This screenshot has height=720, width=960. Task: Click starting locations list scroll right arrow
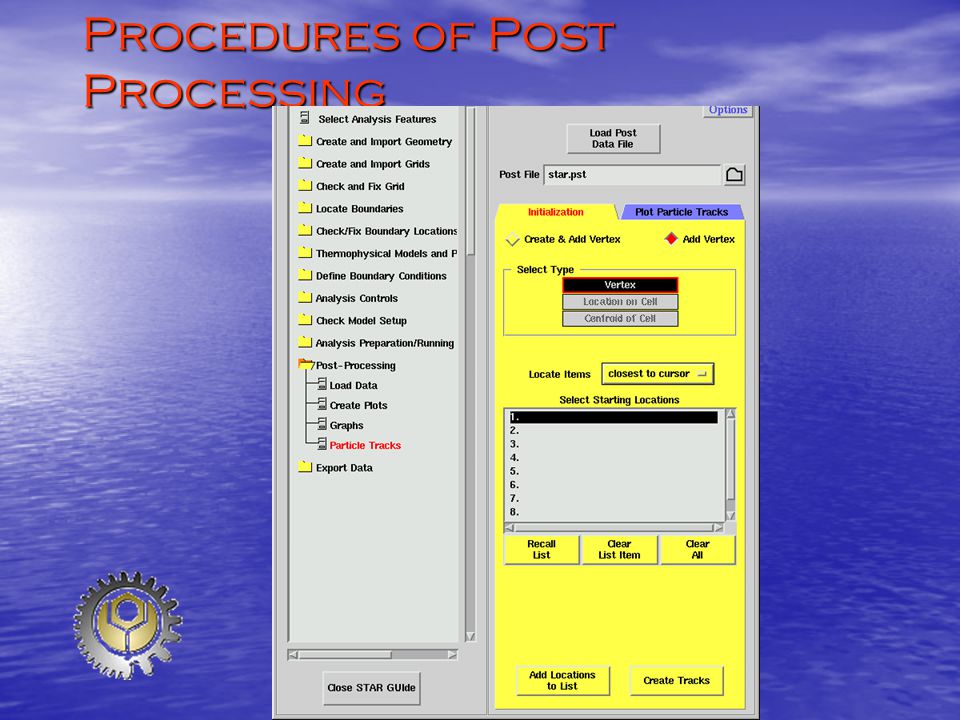click(x=718, y=527)
